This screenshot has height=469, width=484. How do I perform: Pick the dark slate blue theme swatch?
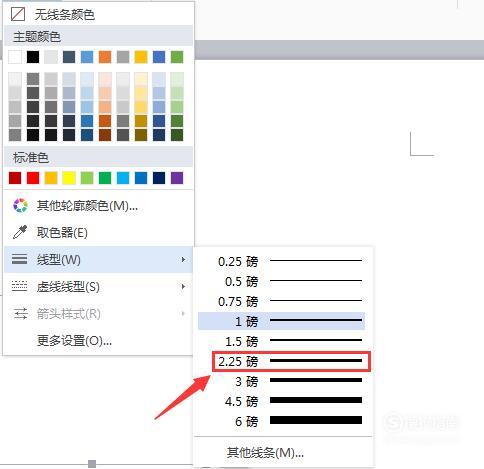tap(69, 57)
